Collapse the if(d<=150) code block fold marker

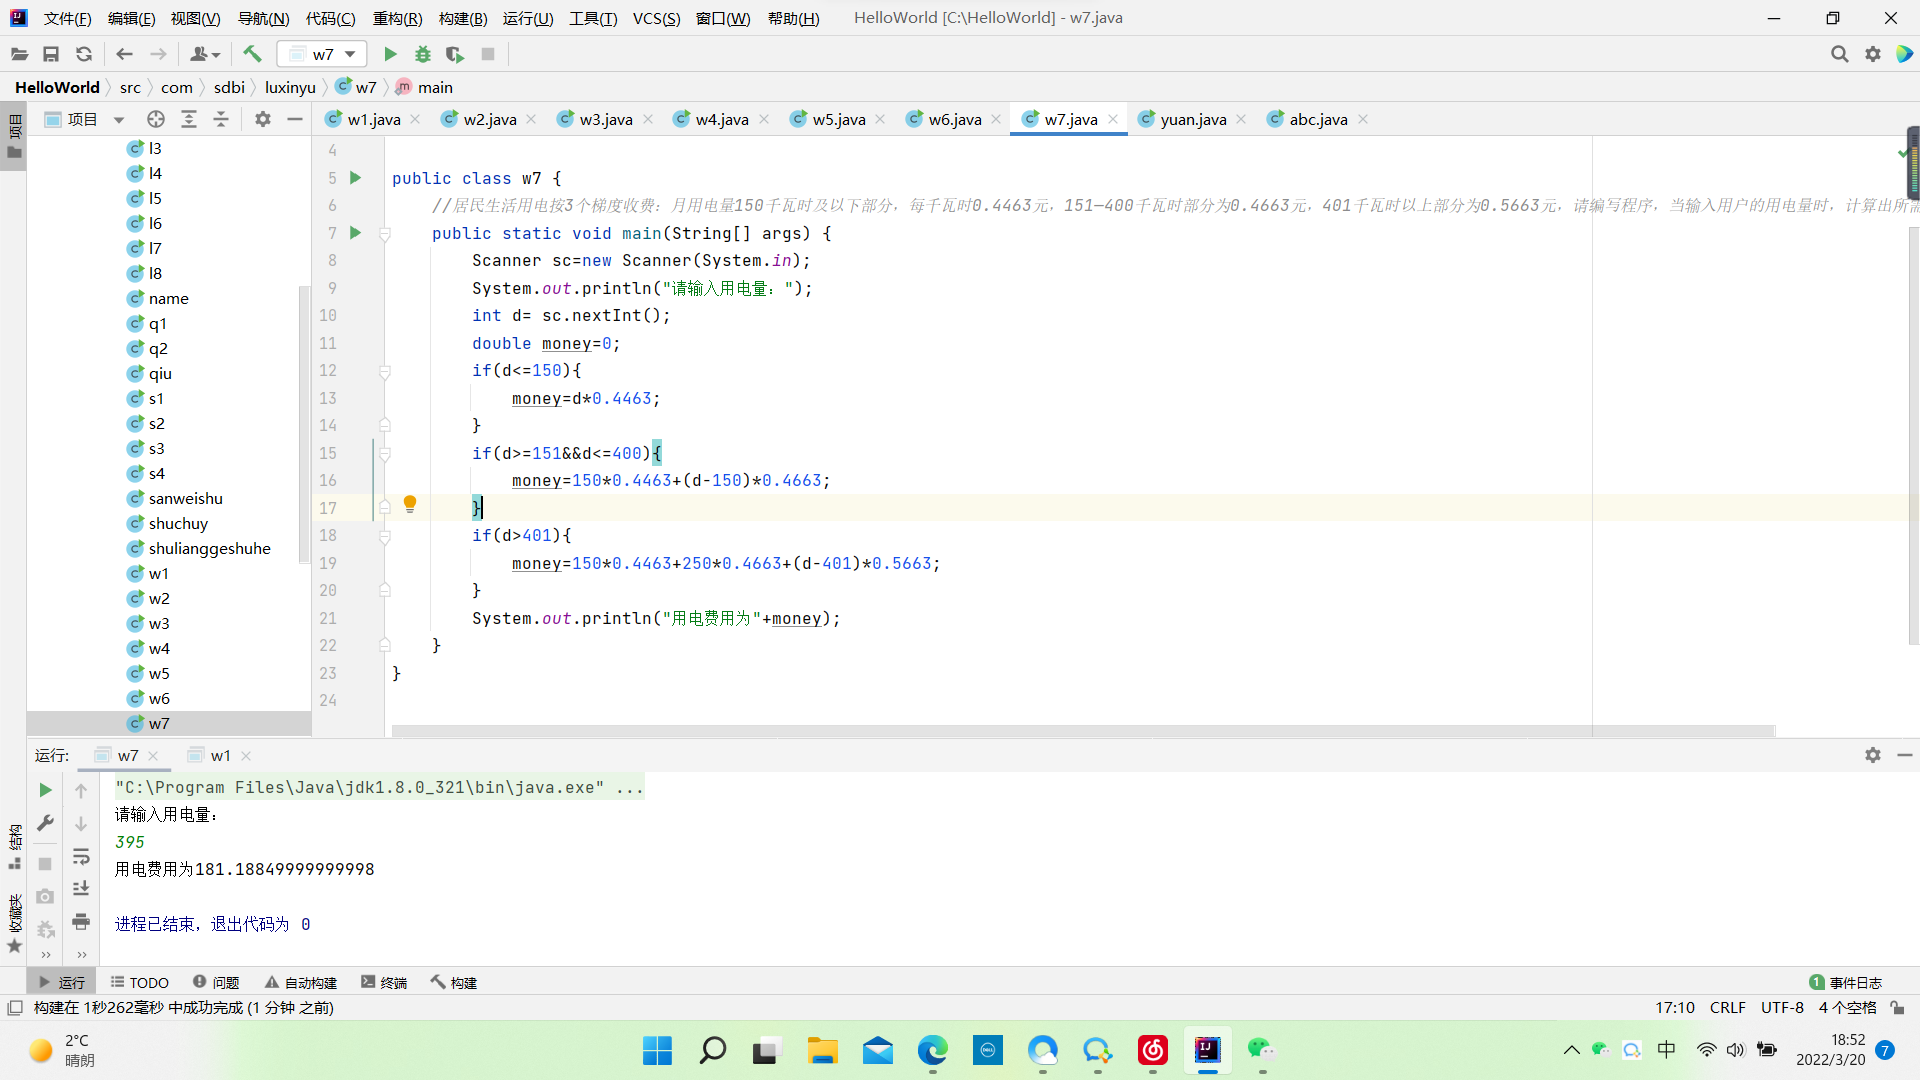tap(385, 371)
